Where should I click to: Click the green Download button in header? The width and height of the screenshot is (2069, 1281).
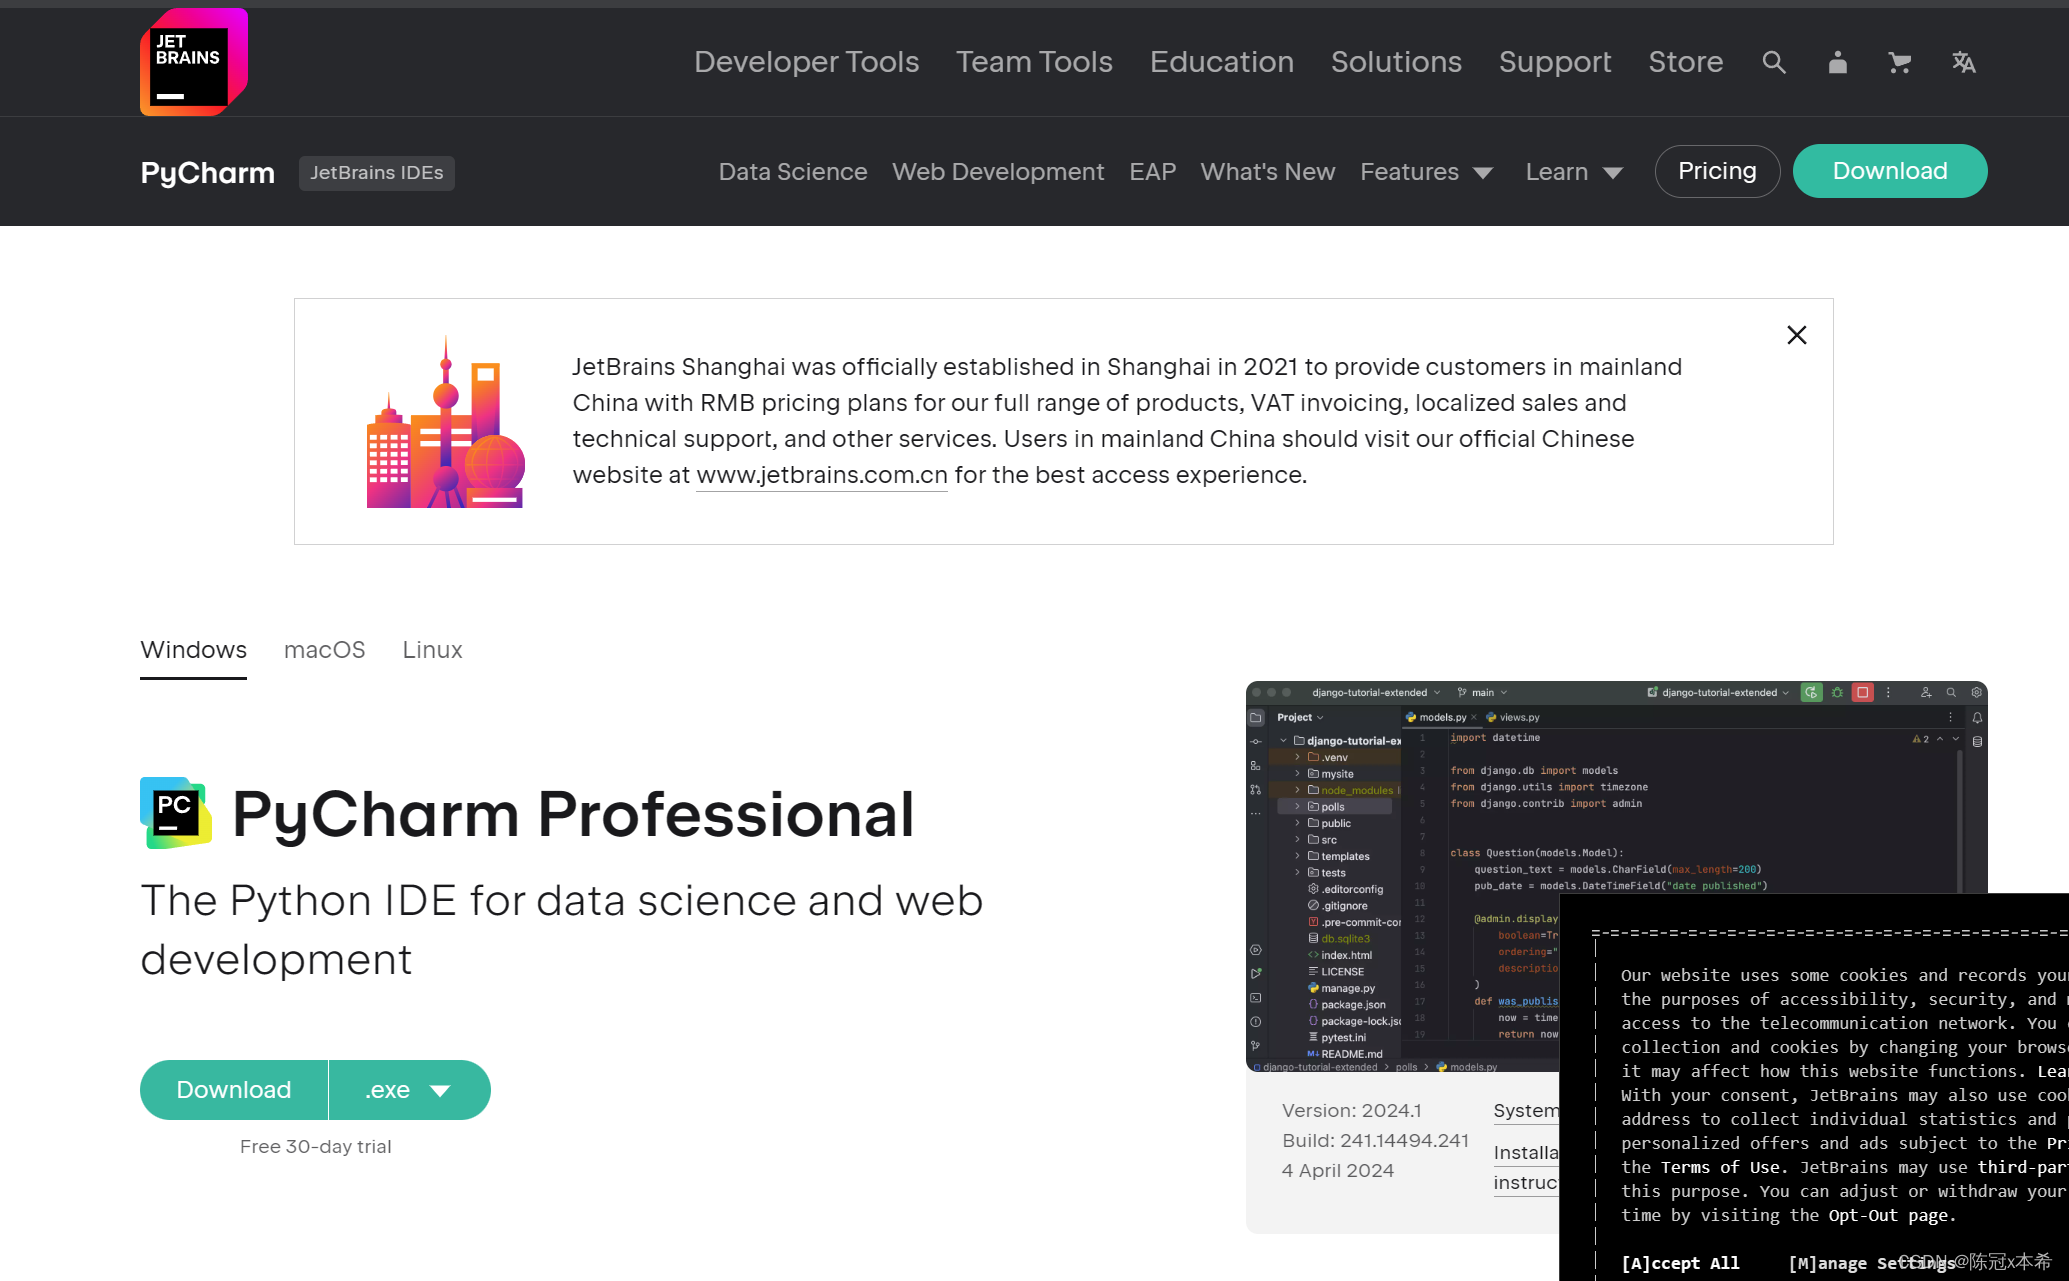click(1889, 171)
